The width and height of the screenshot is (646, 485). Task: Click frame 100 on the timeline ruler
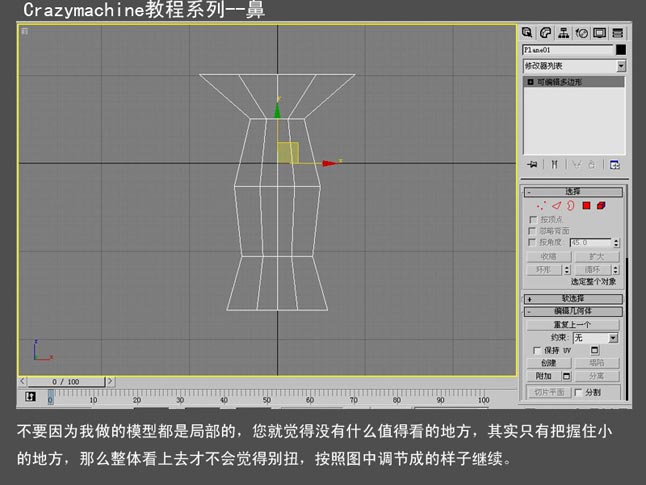click(484, 400)
